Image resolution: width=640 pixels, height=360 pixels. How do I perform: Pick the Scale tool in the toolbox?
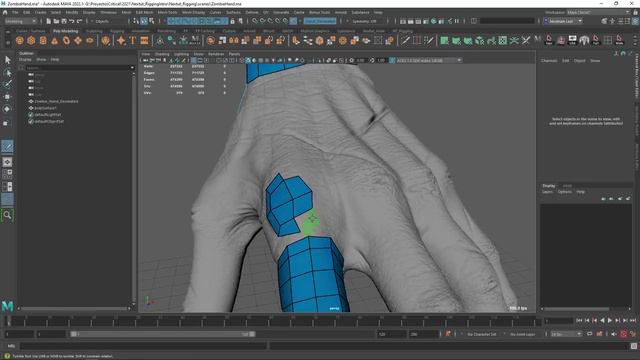click(7, 122)
